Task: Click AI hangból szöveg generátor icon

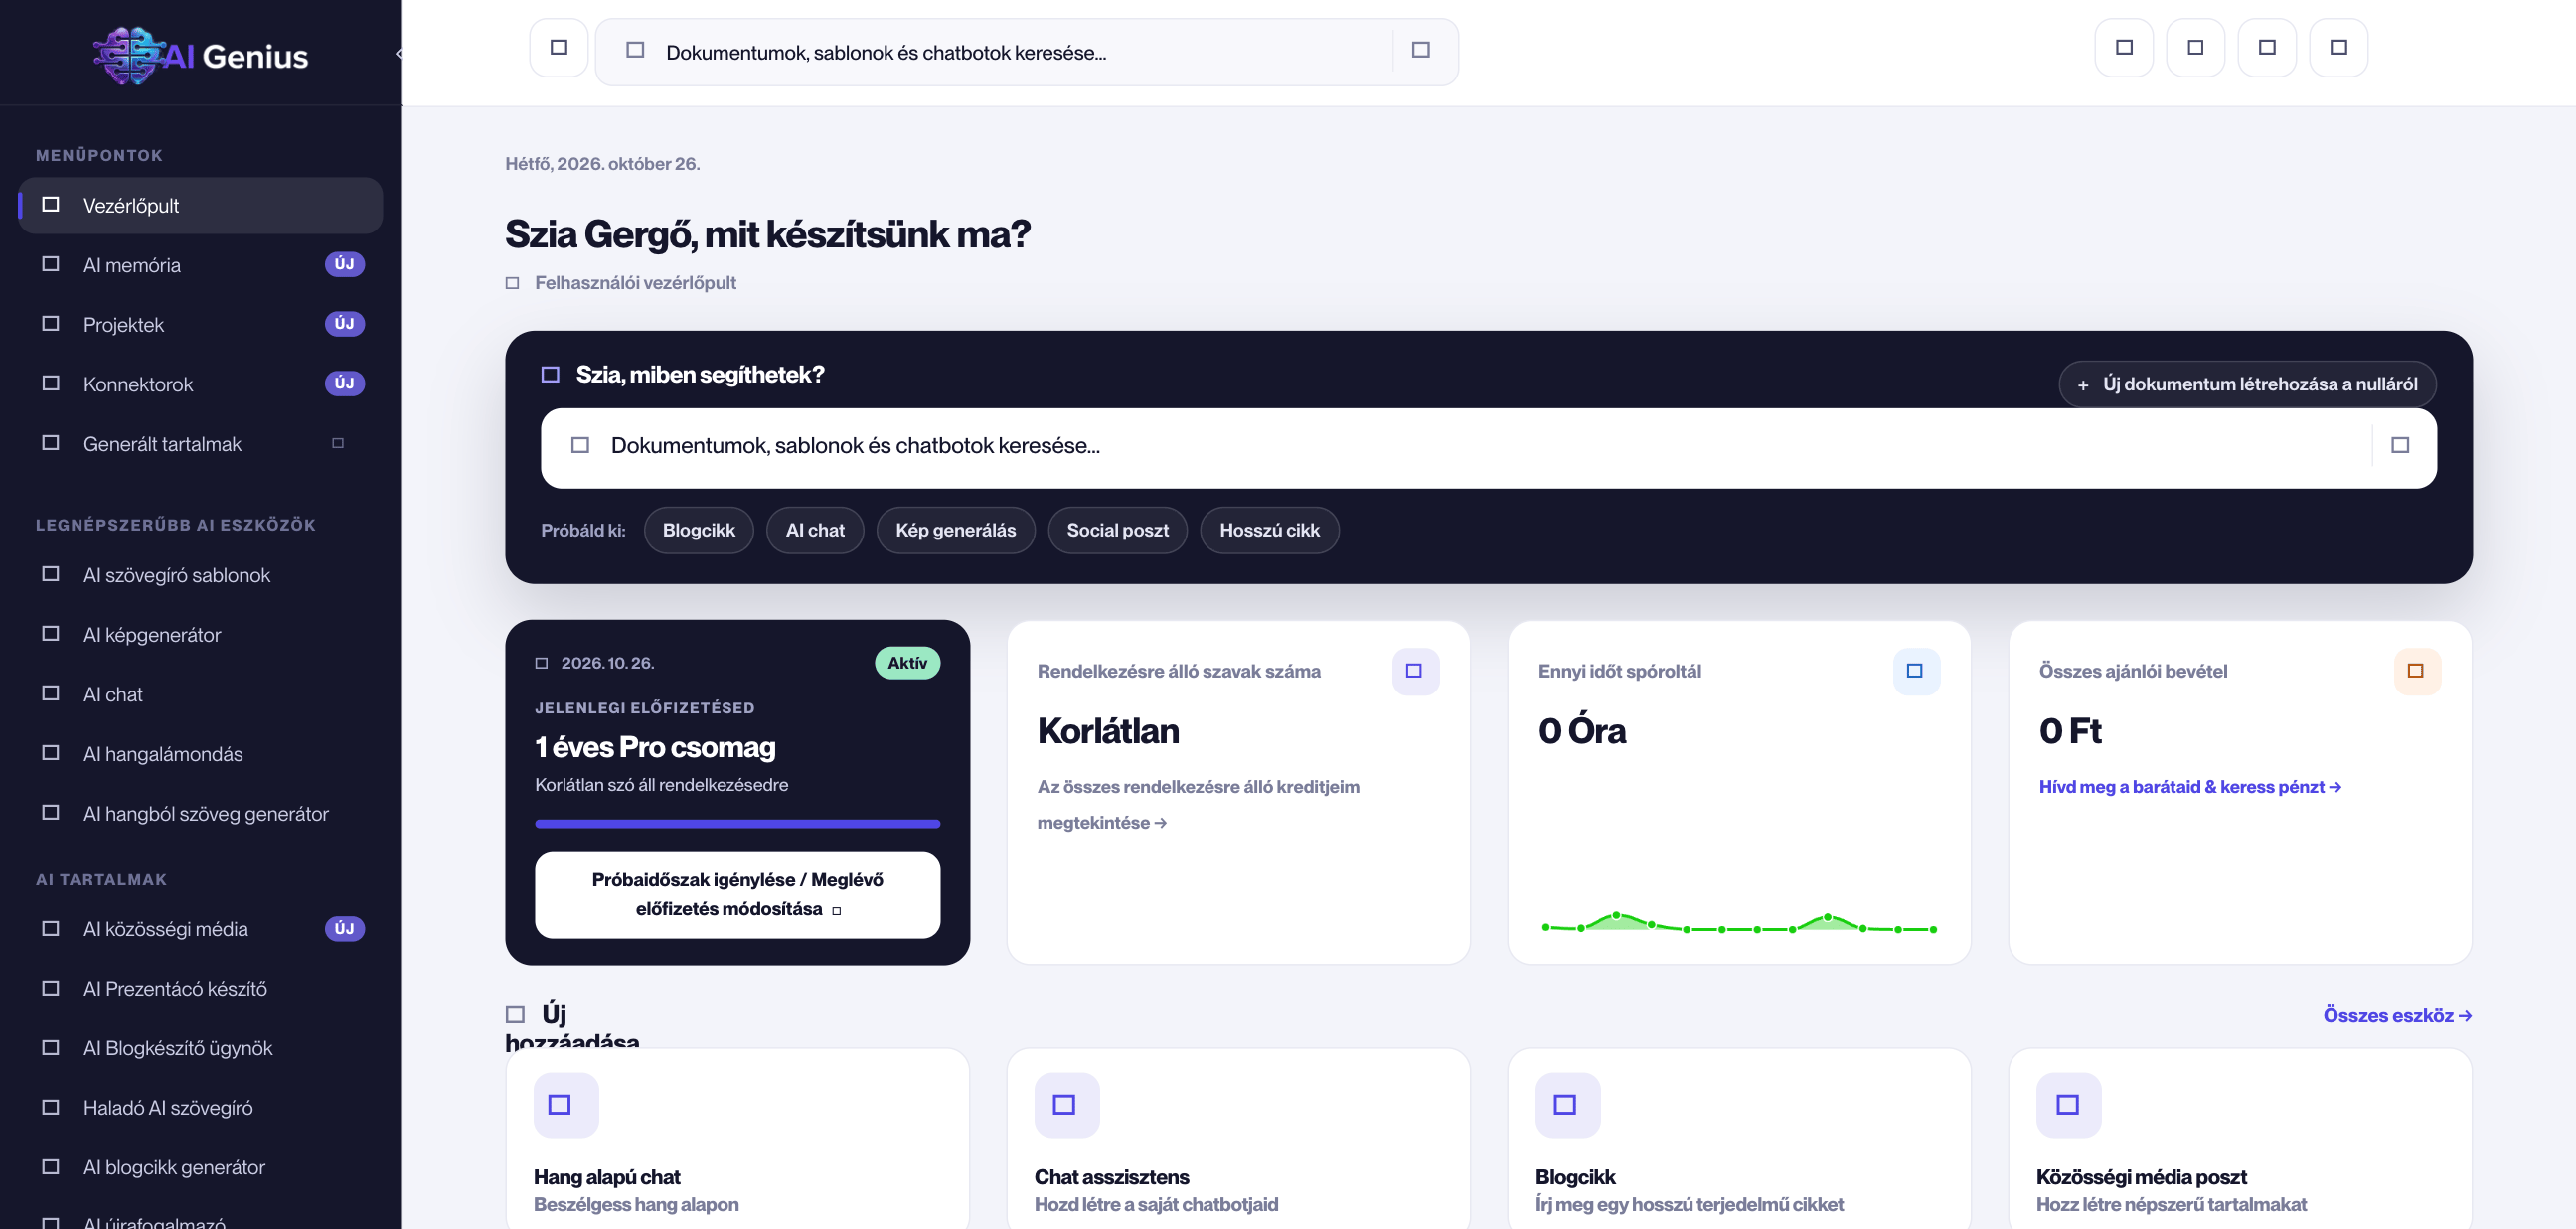Action: [50, 813]
